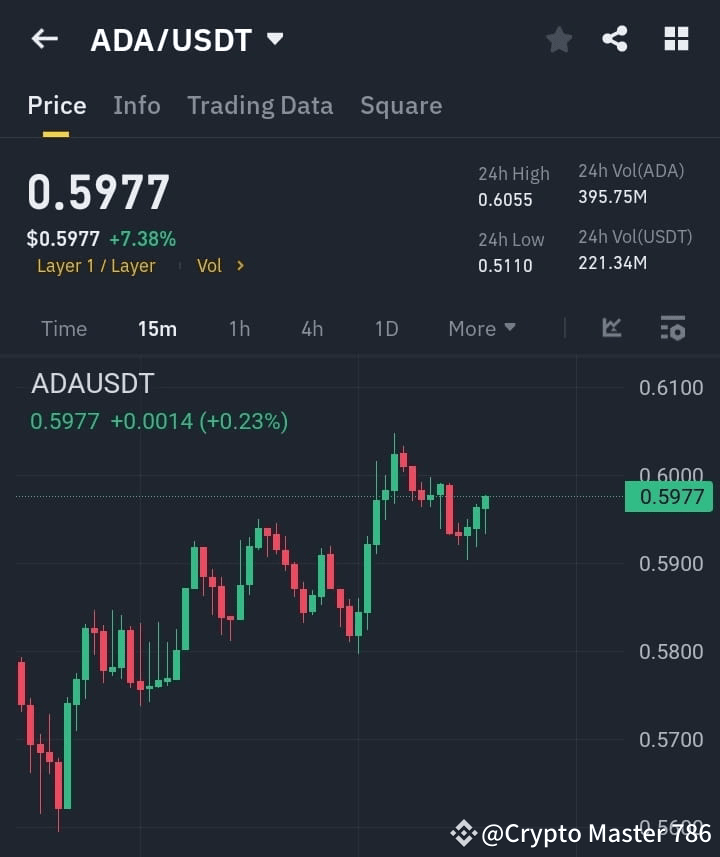Open the share options icon

617,40
